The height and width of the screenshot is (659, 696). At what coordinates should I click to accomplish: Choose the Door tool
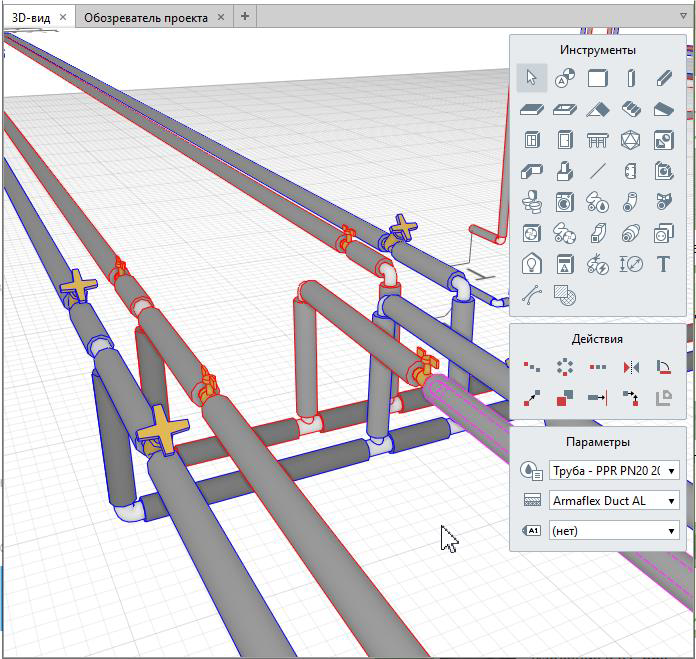[565, 140]
